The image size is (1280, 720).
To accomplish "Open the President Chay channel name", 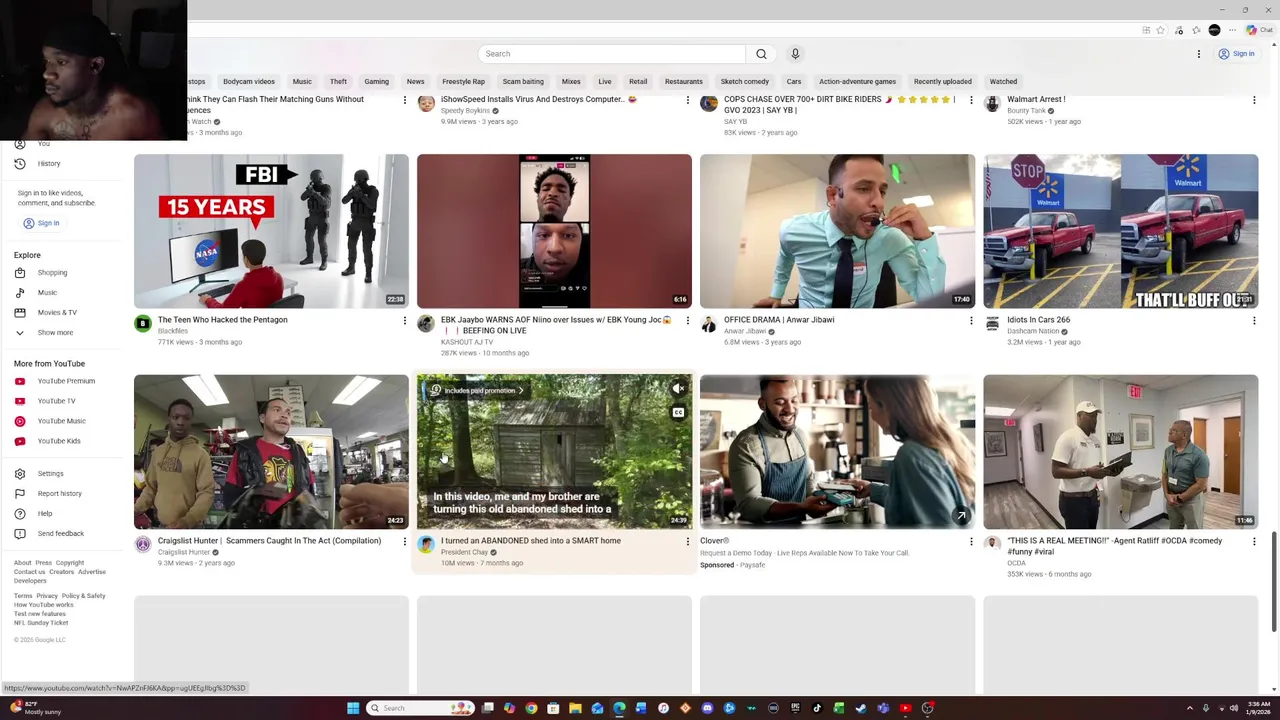I will click(x=464, y=552).
